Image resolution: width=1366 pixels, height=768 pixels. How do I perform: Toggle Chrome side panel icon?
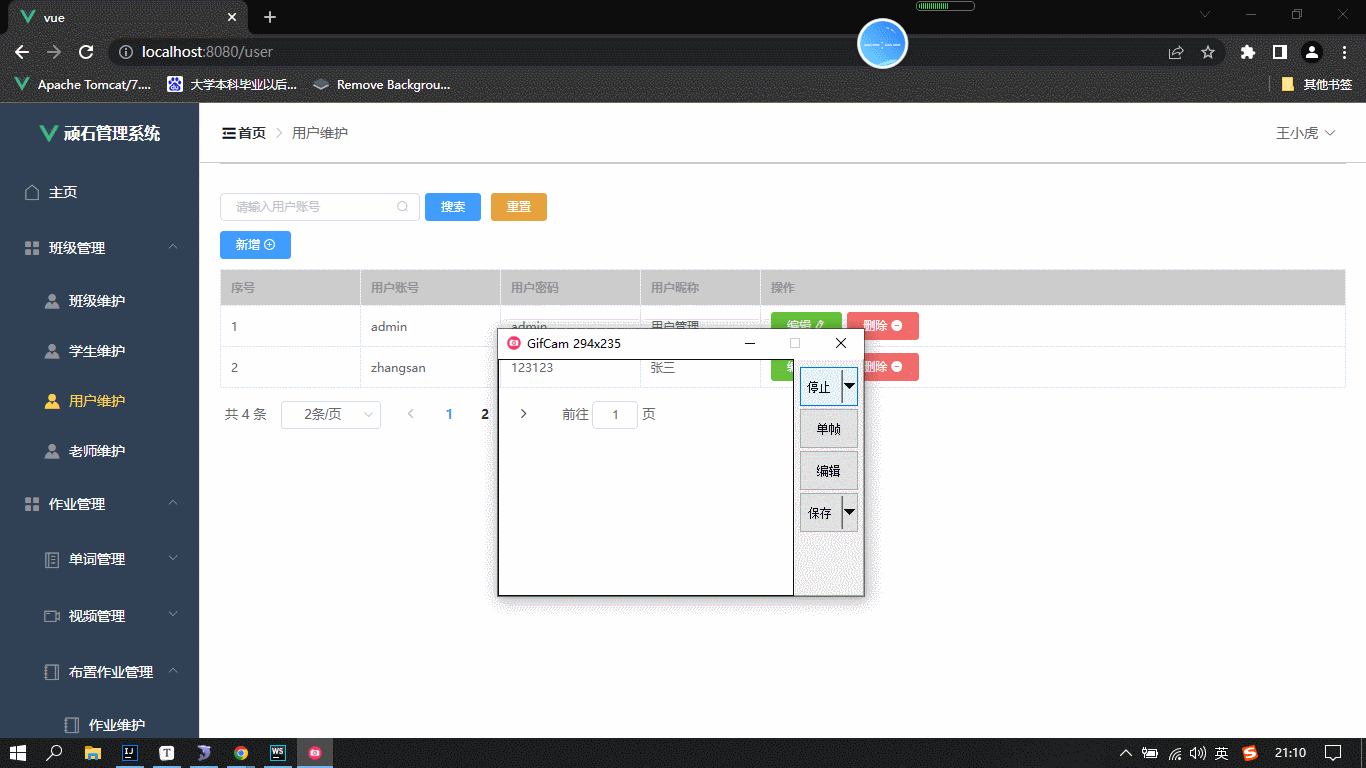1279,52
